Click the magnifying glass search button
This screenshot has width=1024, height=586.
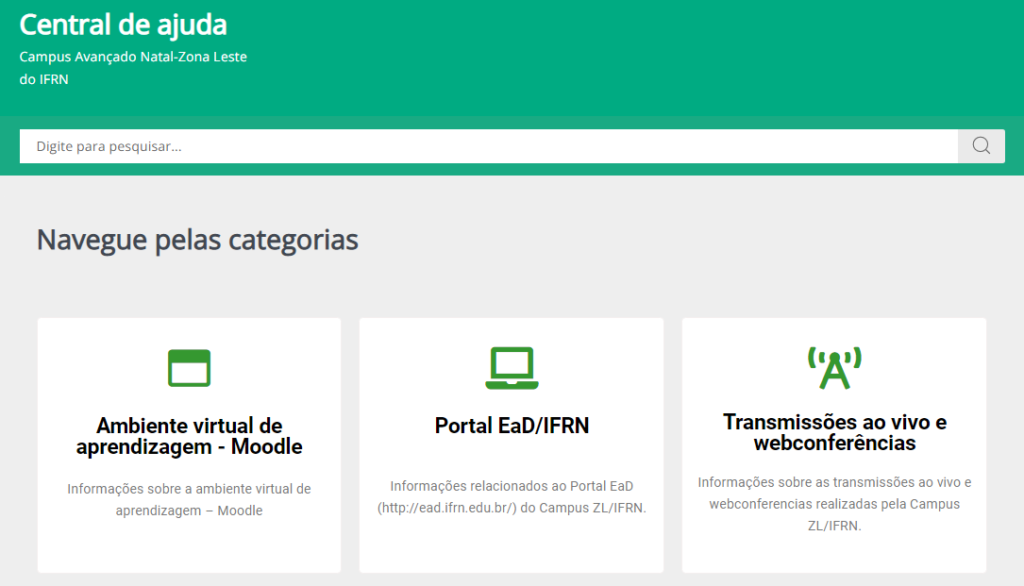pos(981,146)
